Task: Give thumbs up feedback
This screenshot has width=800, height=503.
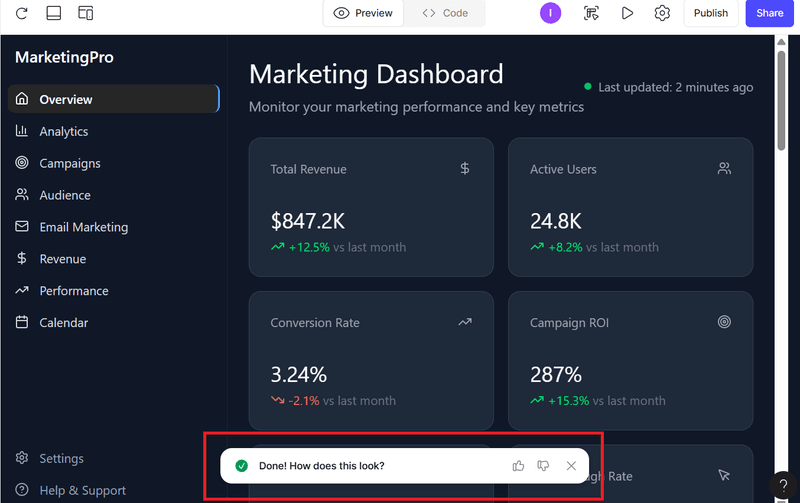Action: pos(518,466)
